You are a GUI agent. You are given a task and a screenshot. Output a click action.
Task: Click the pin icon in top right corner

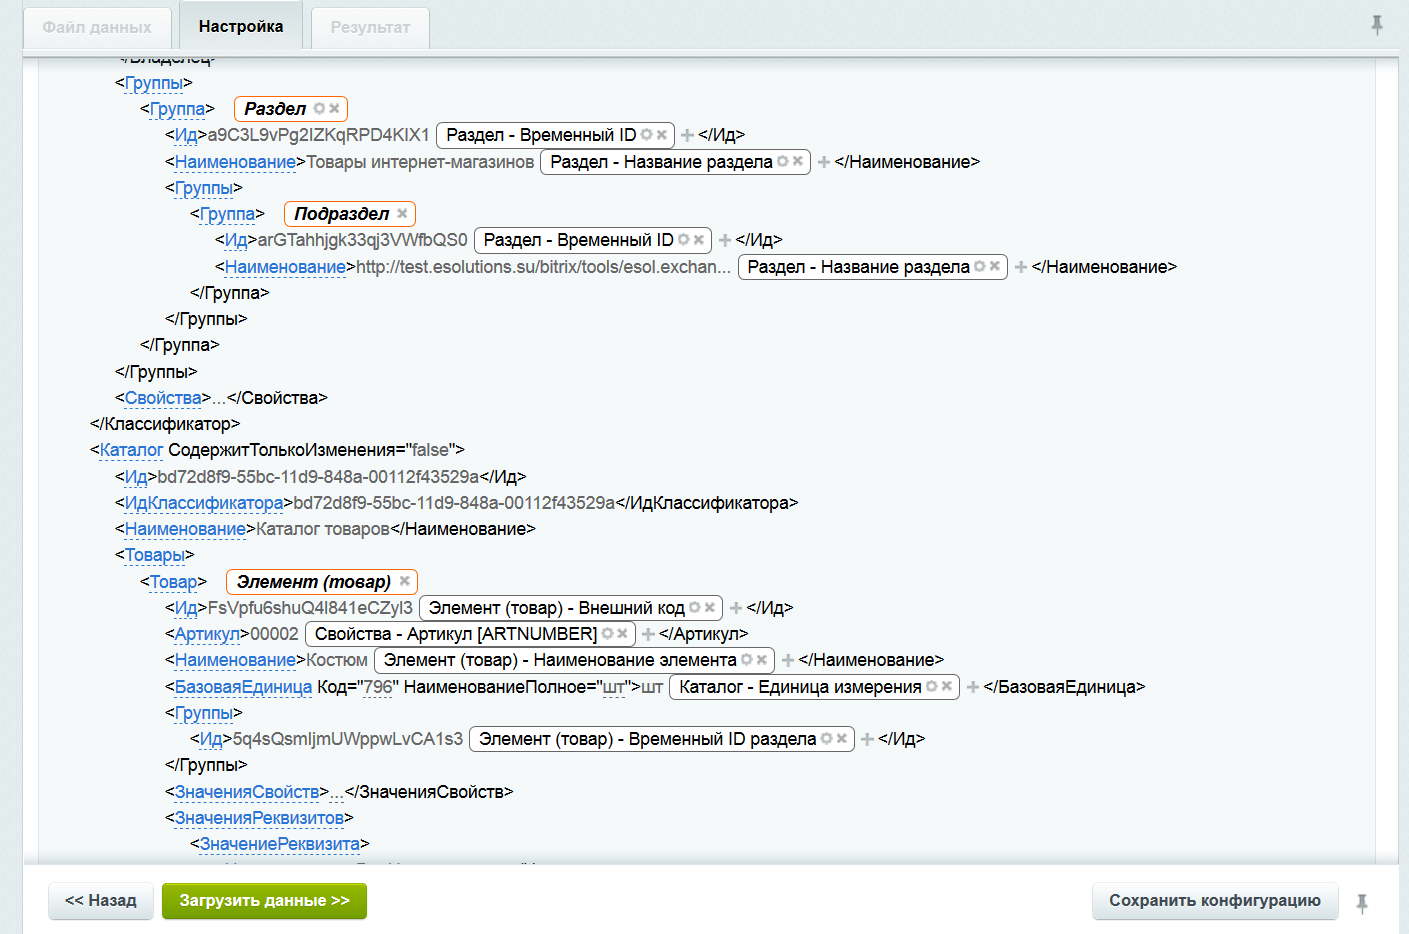coord(1377,25)
